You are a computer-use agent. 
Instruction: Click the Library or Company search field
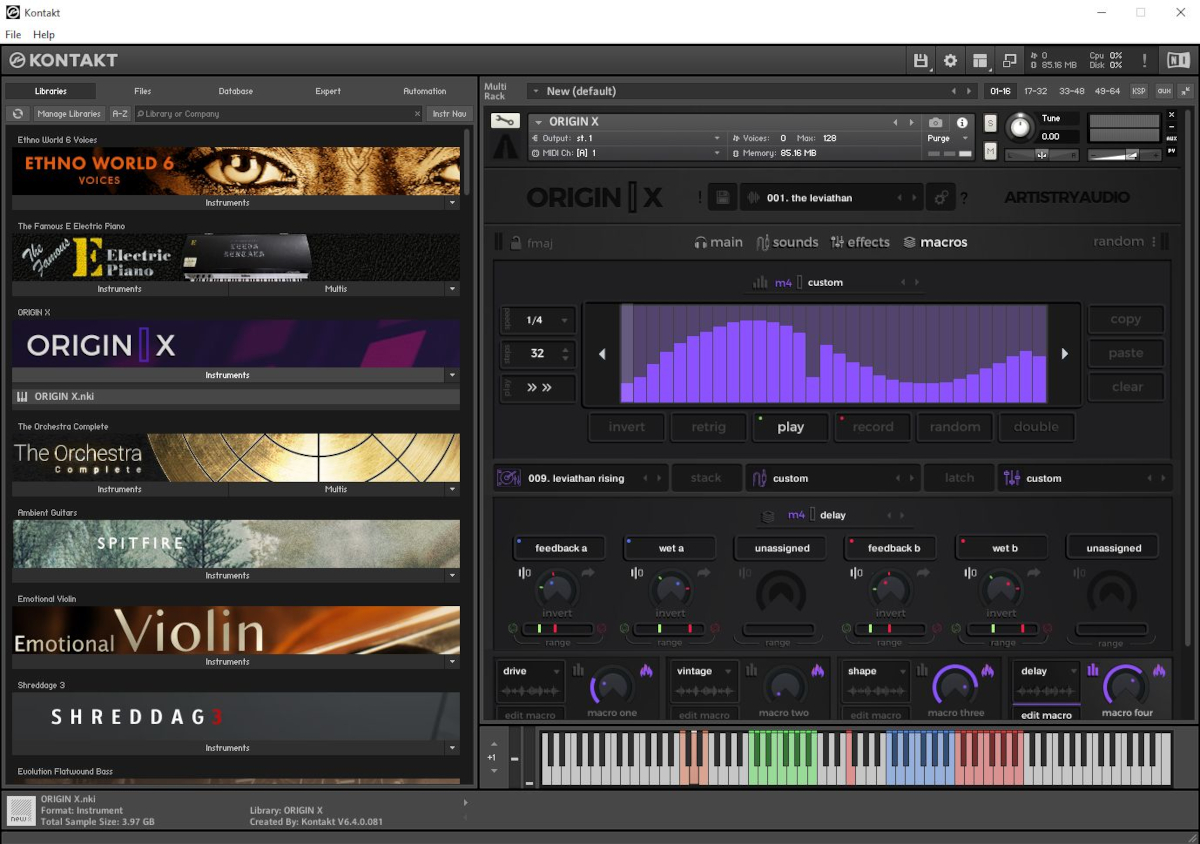pos(277,114)
